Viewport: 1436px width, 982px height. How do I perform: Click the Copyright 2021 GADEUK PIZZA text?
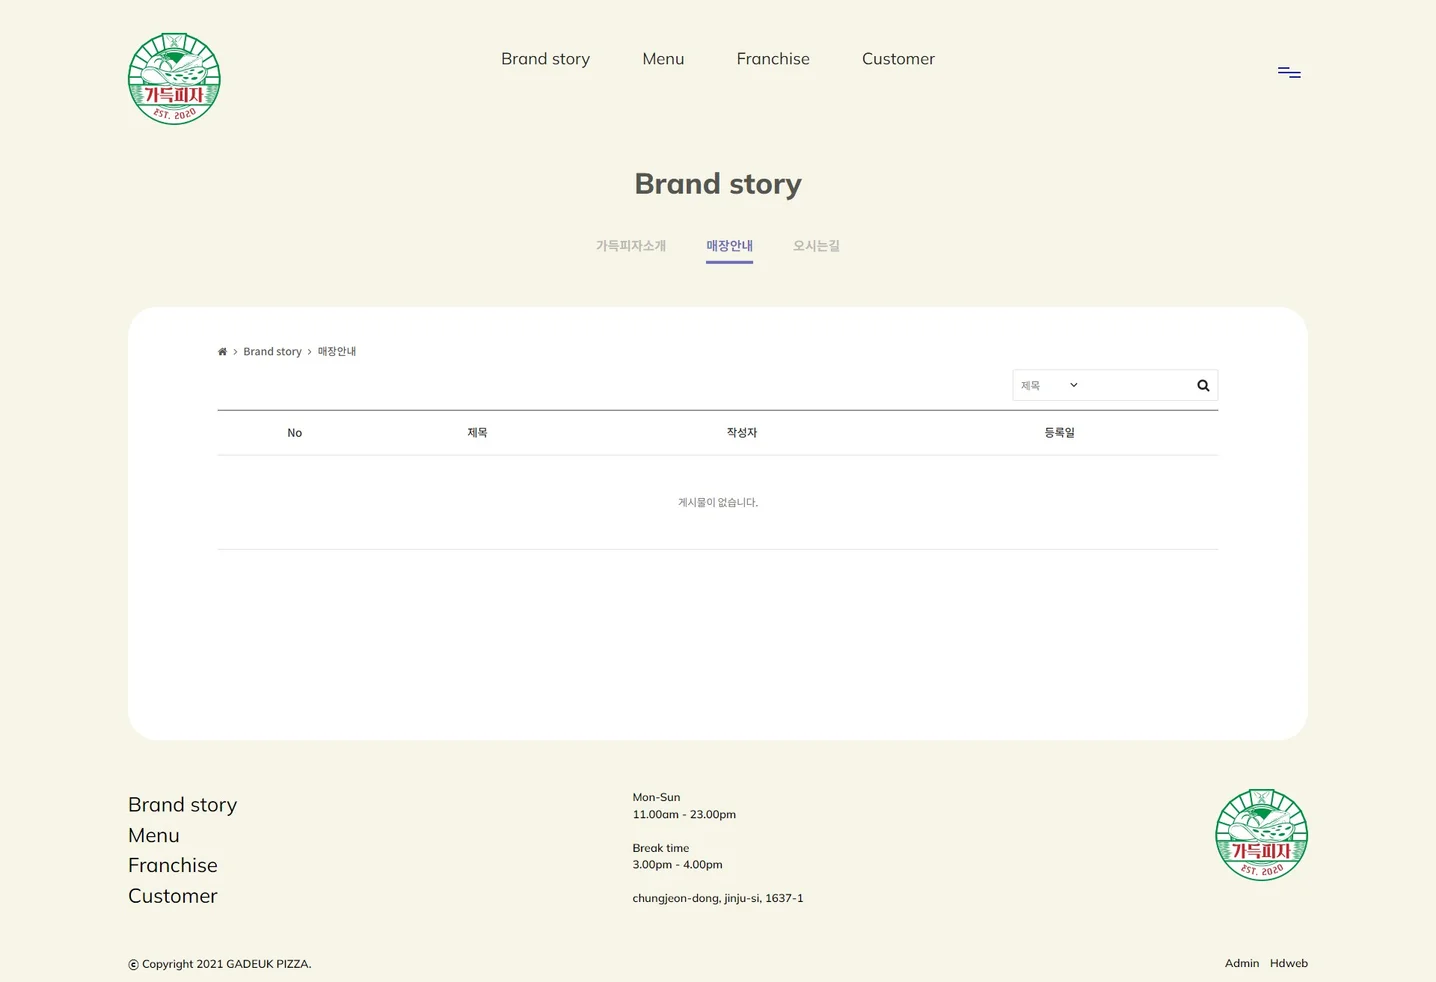[220, 964]
